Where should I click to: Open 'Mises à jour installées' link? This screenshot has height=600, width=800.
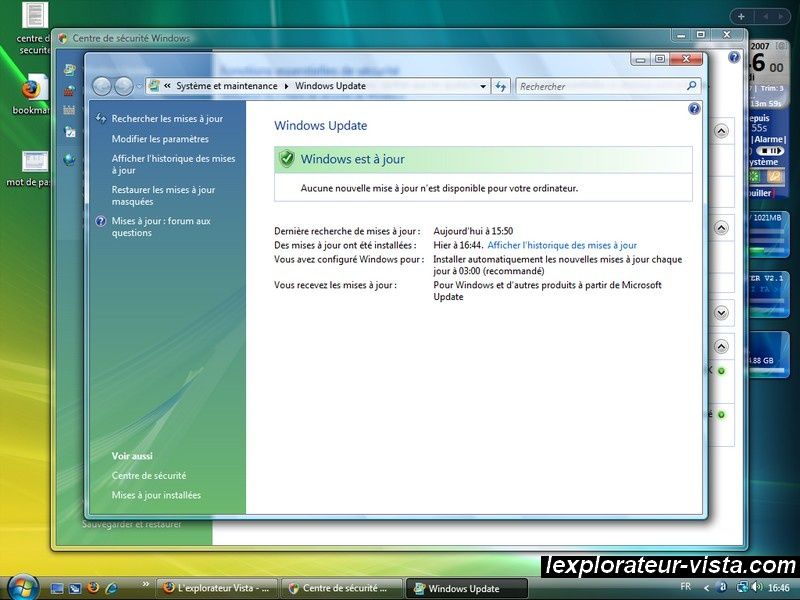(156, 495)
